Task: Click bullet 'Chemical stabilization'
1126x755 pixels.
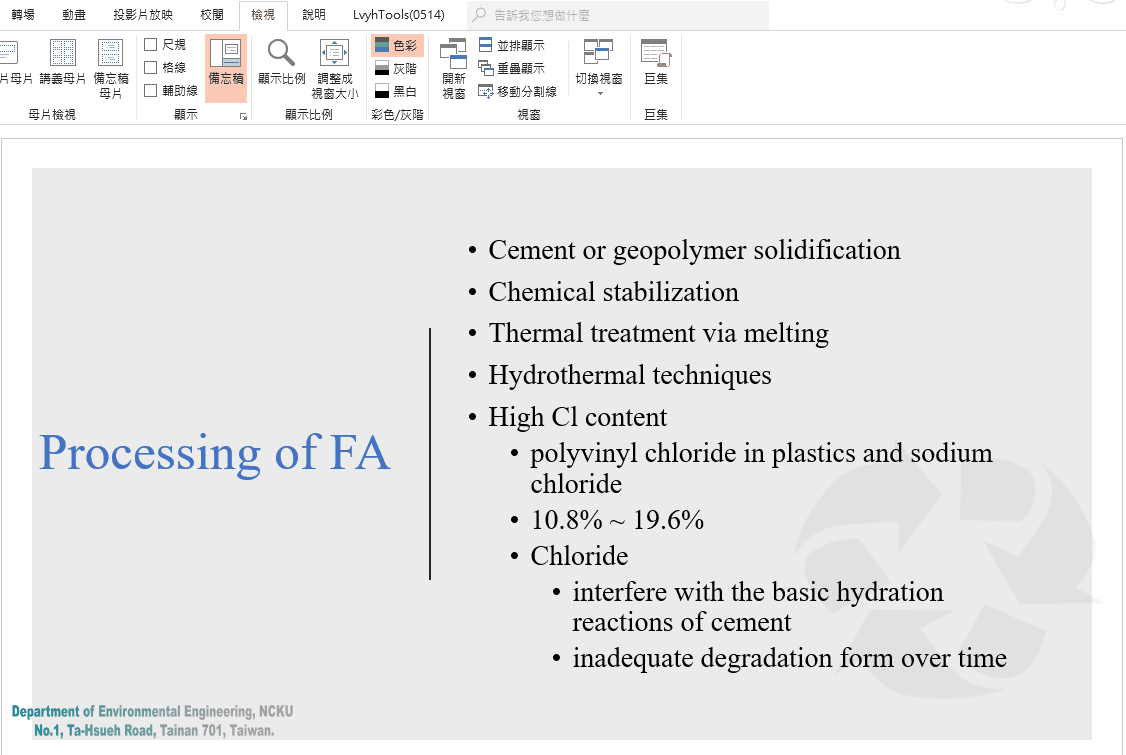Action: (613, 292)
